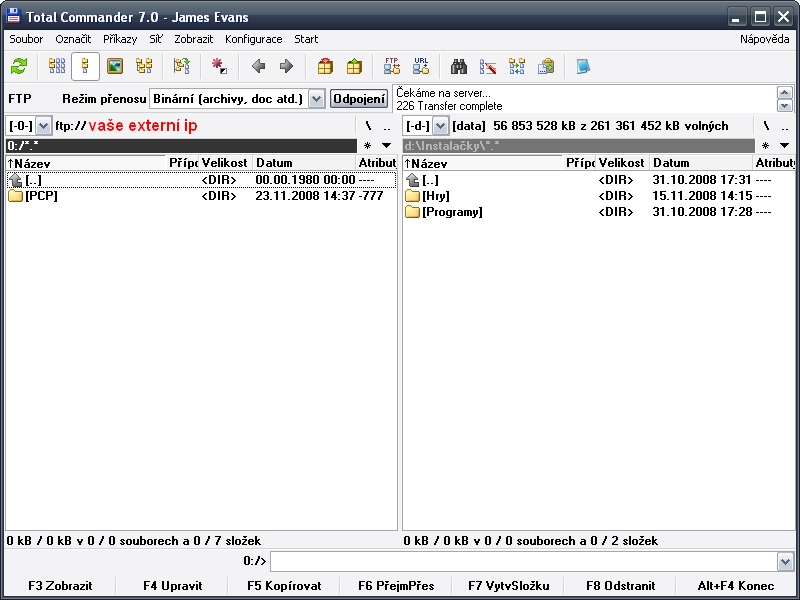The height and width of the screenshot is (600, 800).
Task: Go forward with the right arrow icon
Action: (x=286, y=66)
